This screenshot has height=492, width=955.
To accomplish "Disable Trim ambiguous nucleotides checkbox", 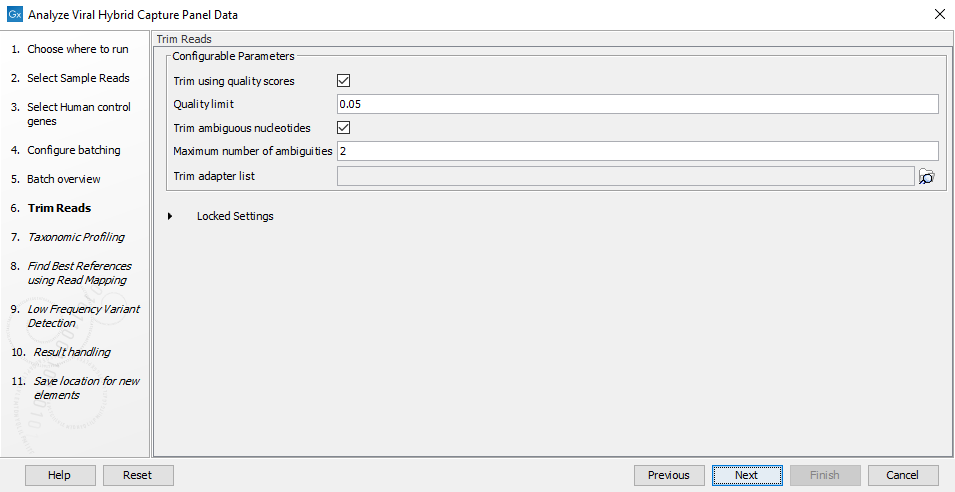I will click(344, 128).
